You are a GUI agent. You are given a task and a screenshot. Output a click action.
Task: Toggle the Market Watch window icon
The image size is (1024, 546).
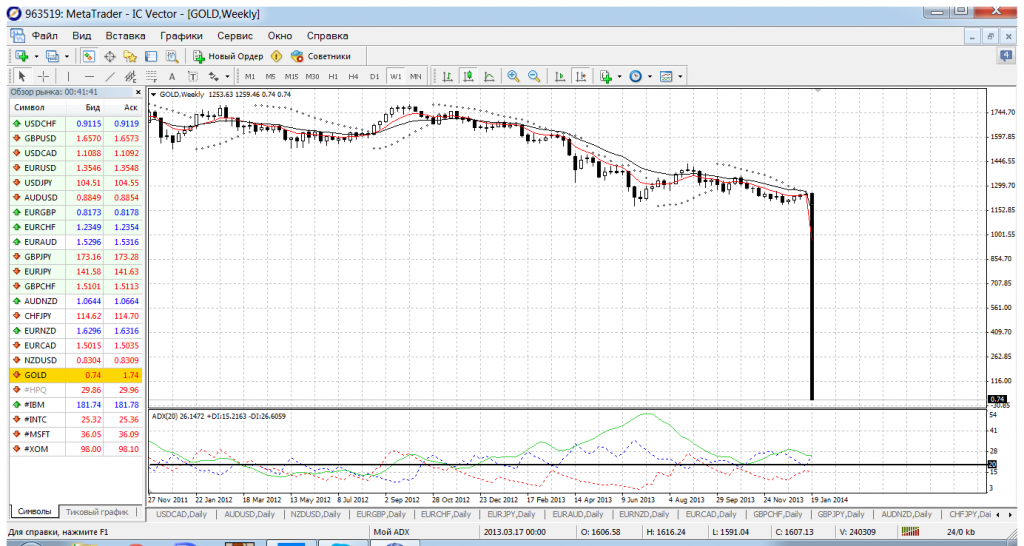(88, 56)
